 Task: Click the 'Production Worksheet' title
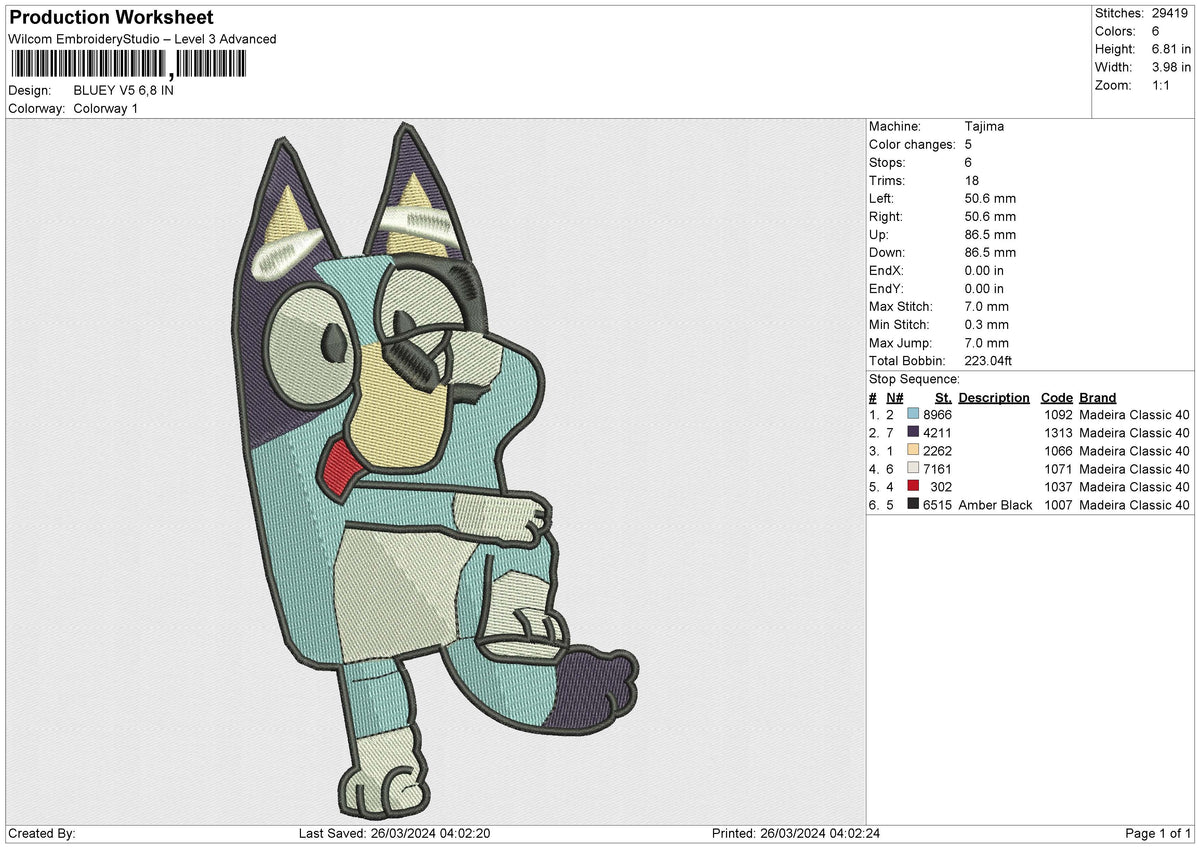[111, 18]
